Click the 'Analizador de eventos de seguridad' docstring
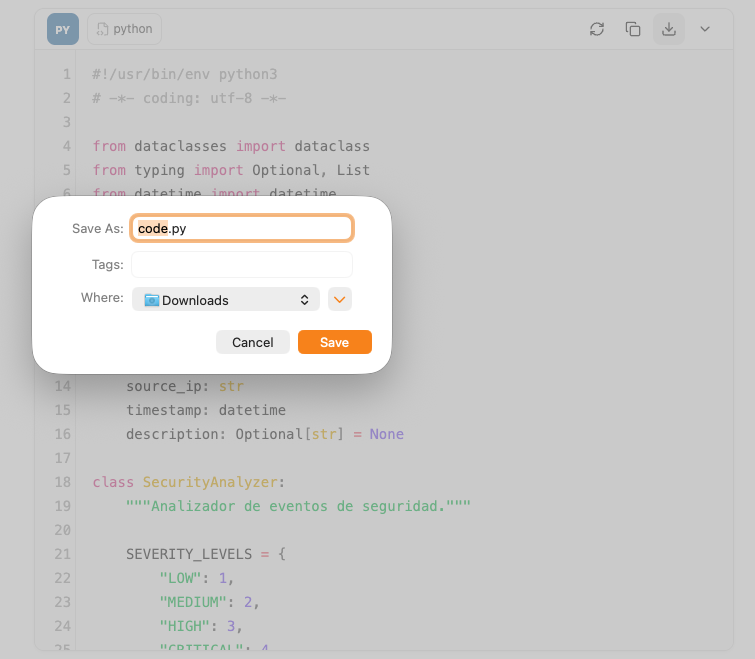This screenshot has height=659, width=755. click(298, 506)
